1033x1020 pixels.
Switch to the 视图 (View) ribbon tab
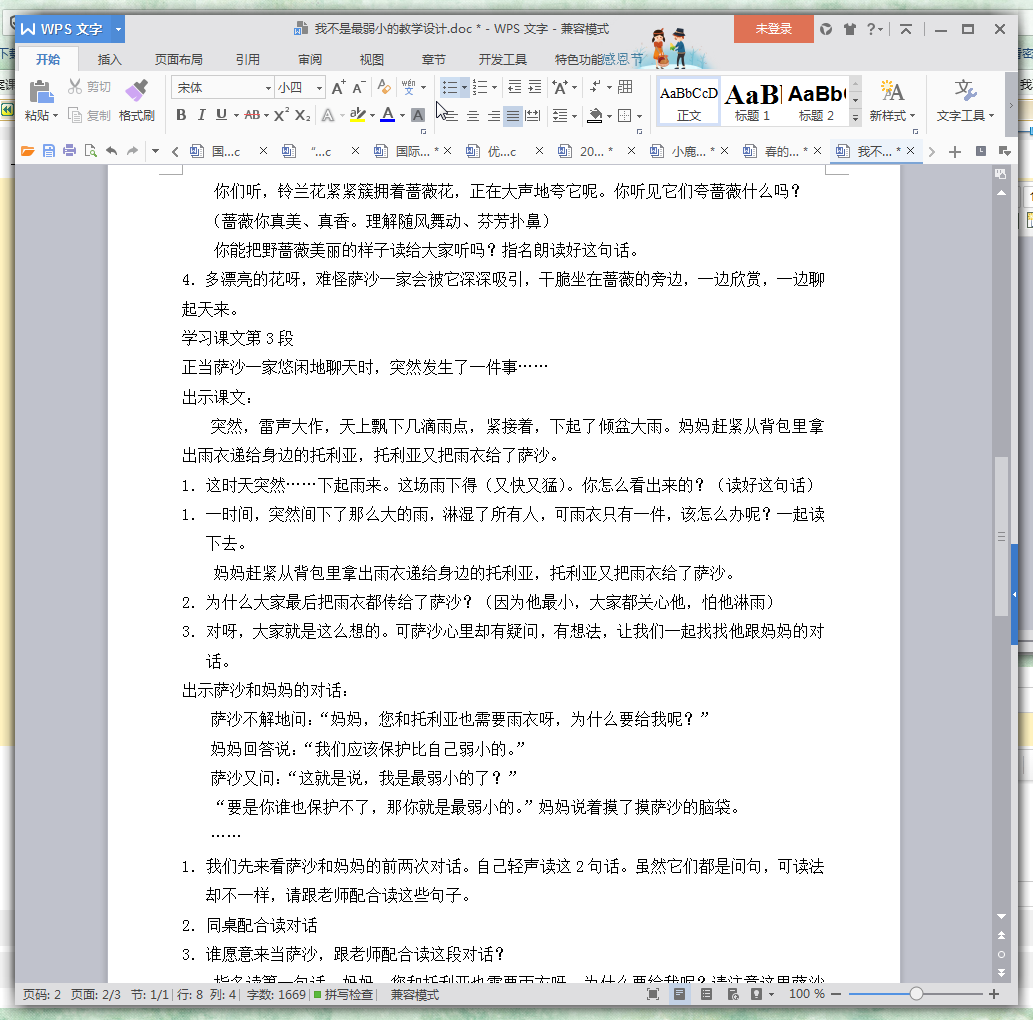372,59
